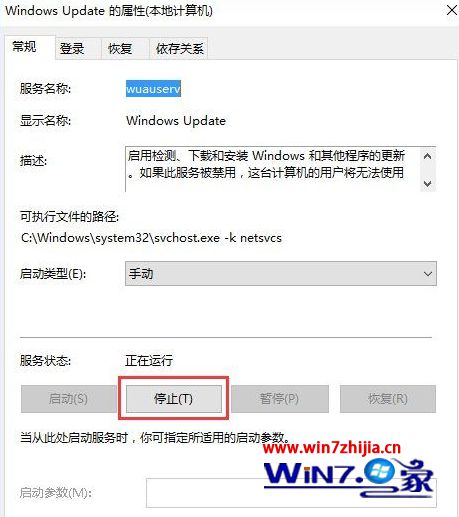Viewport: 459px width, 517px height.
Task: Click into the 启动参数(M) input field
Action: [291, 493]
